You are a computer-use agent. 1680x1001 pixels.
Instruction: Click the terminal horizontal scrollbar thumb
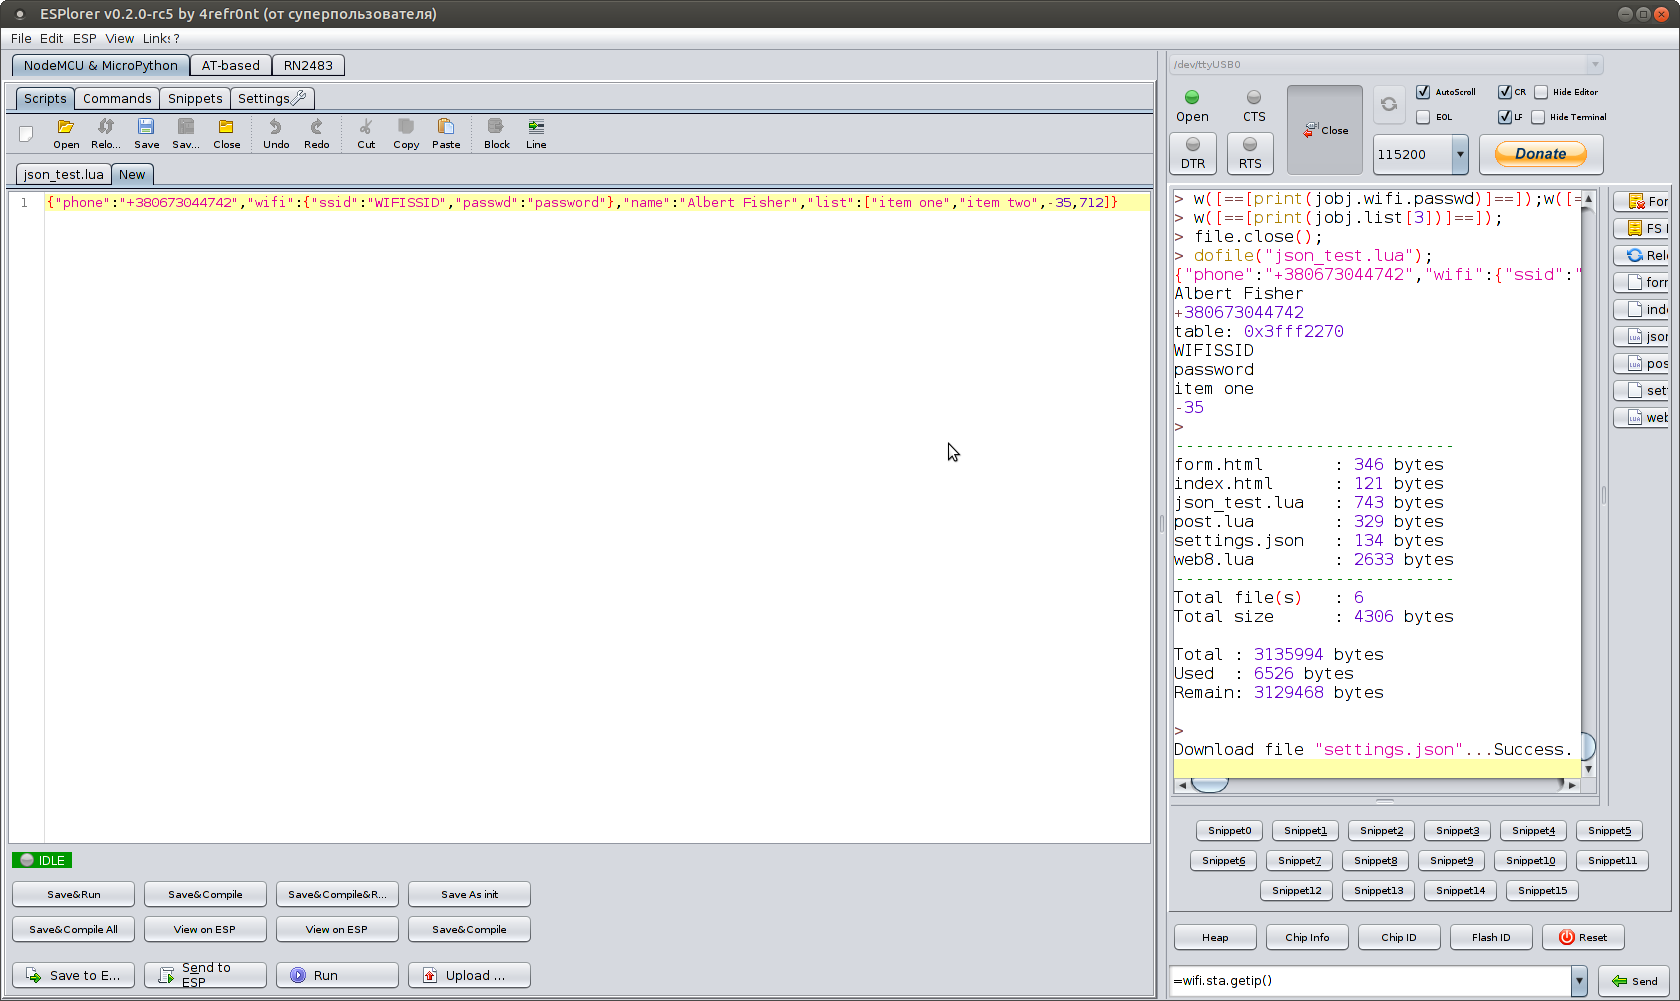1209,785
